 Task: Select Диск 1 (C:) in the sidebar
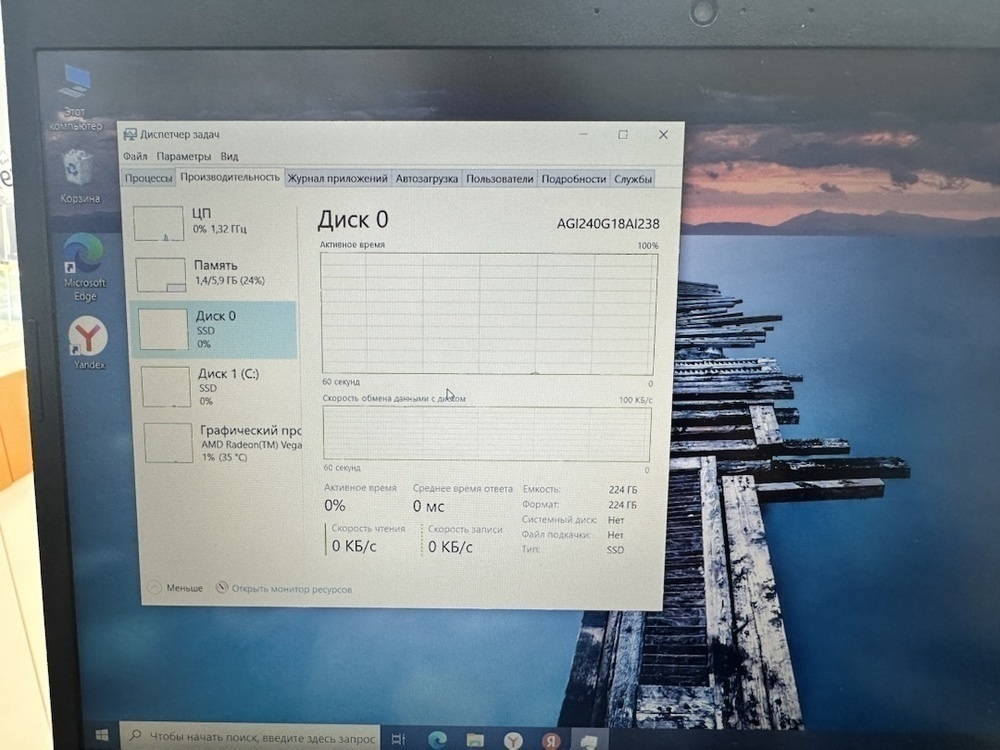coord(217,386)
